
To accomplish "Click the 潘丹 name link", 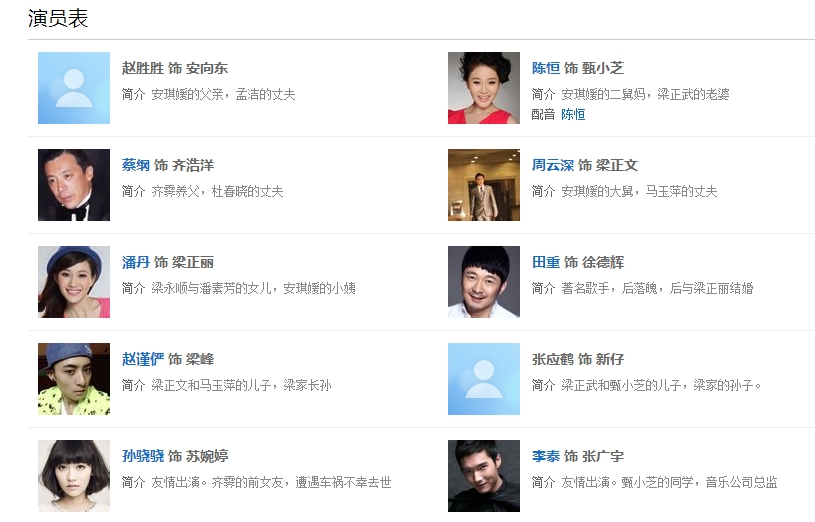I will tap(136, 262).
